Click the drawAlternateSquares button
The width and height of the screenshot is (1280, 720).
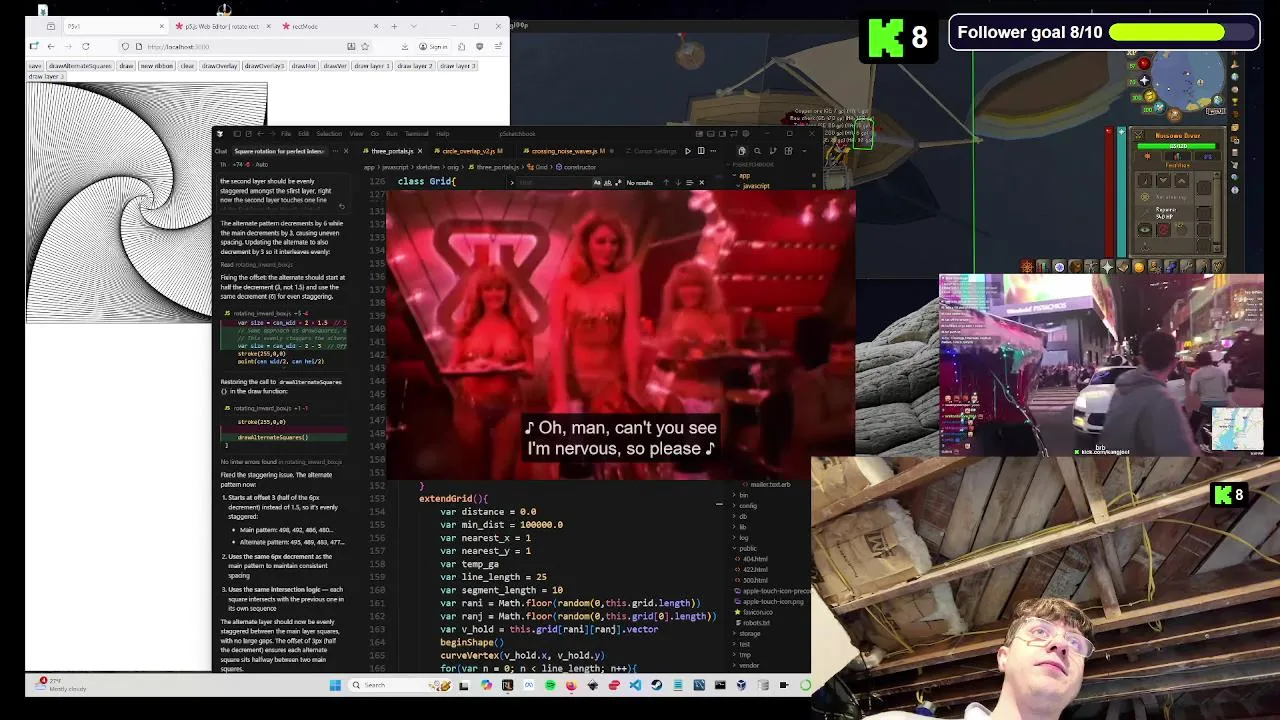81,66
